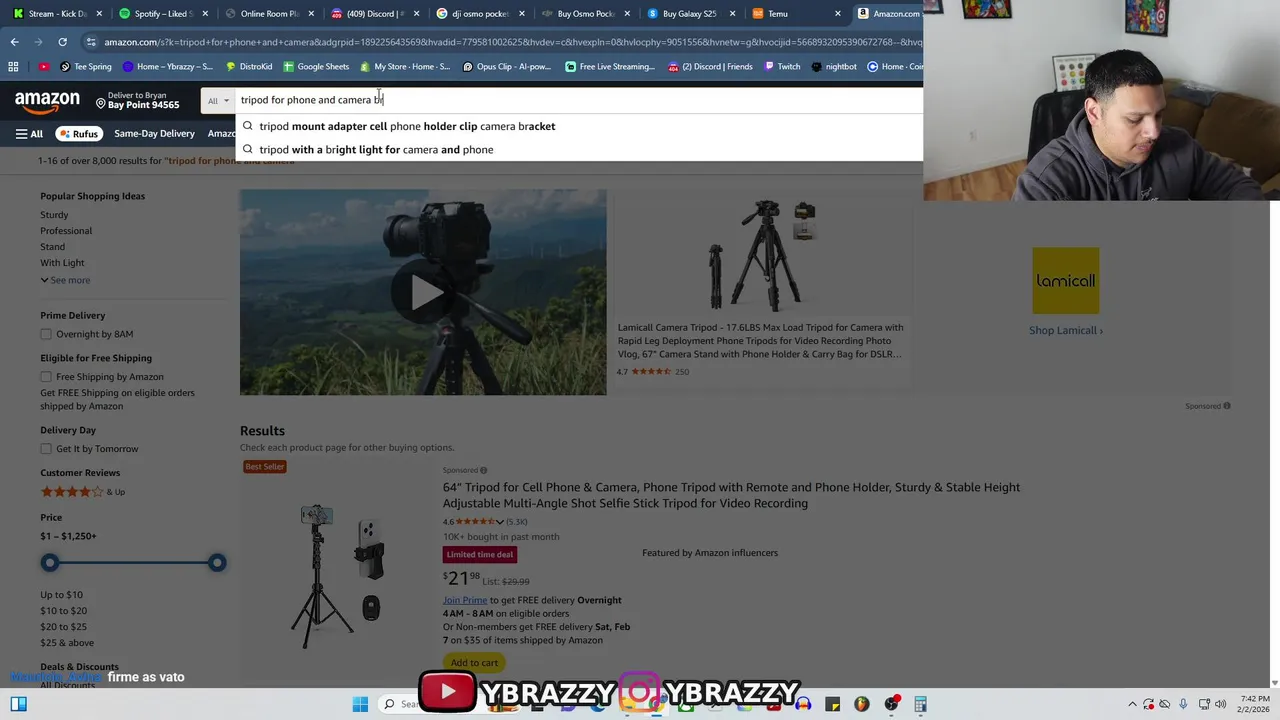Image resolution: width=1280 pixels, height=720 pixels.
Task: Open the Widgets icon on the taskbar
Action: [x=18, y=704]
